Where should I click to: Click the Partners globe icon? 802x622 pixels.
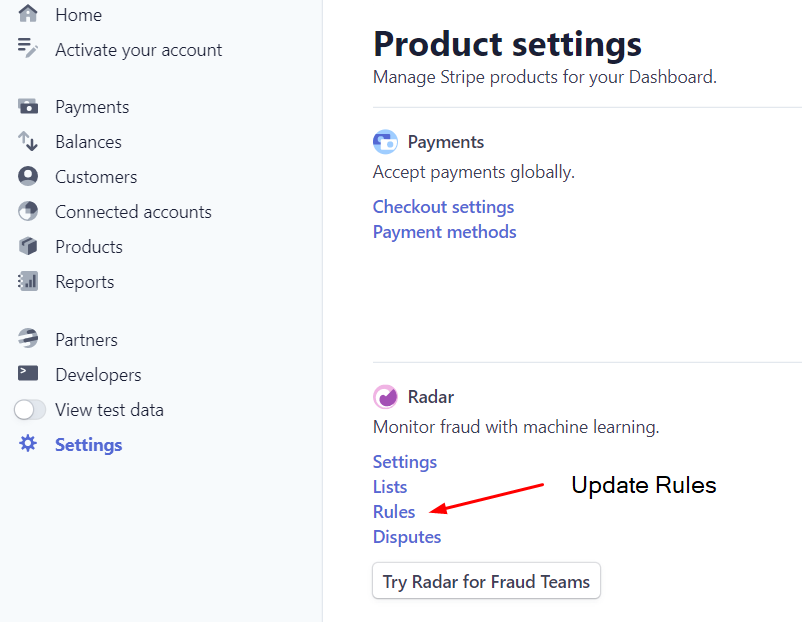point(28,339)
